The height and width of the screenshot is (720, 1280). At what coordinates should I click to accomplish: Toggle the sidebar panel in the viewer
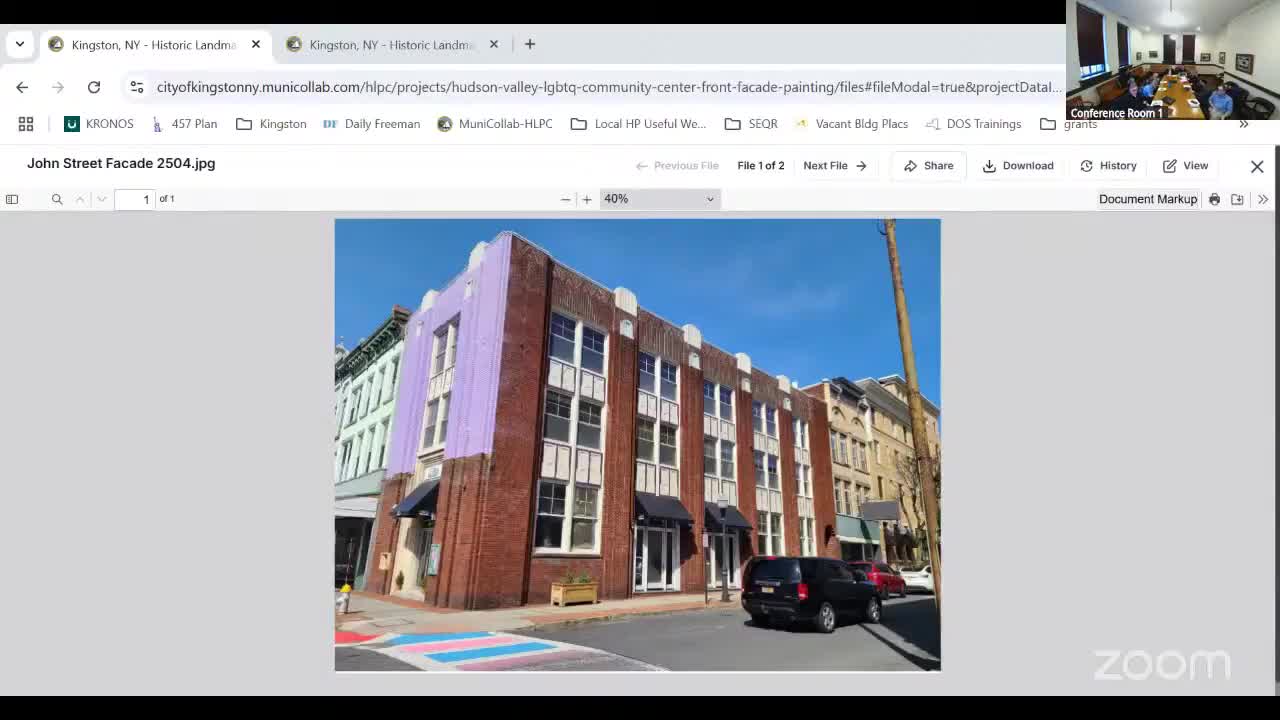click(12, 199)
